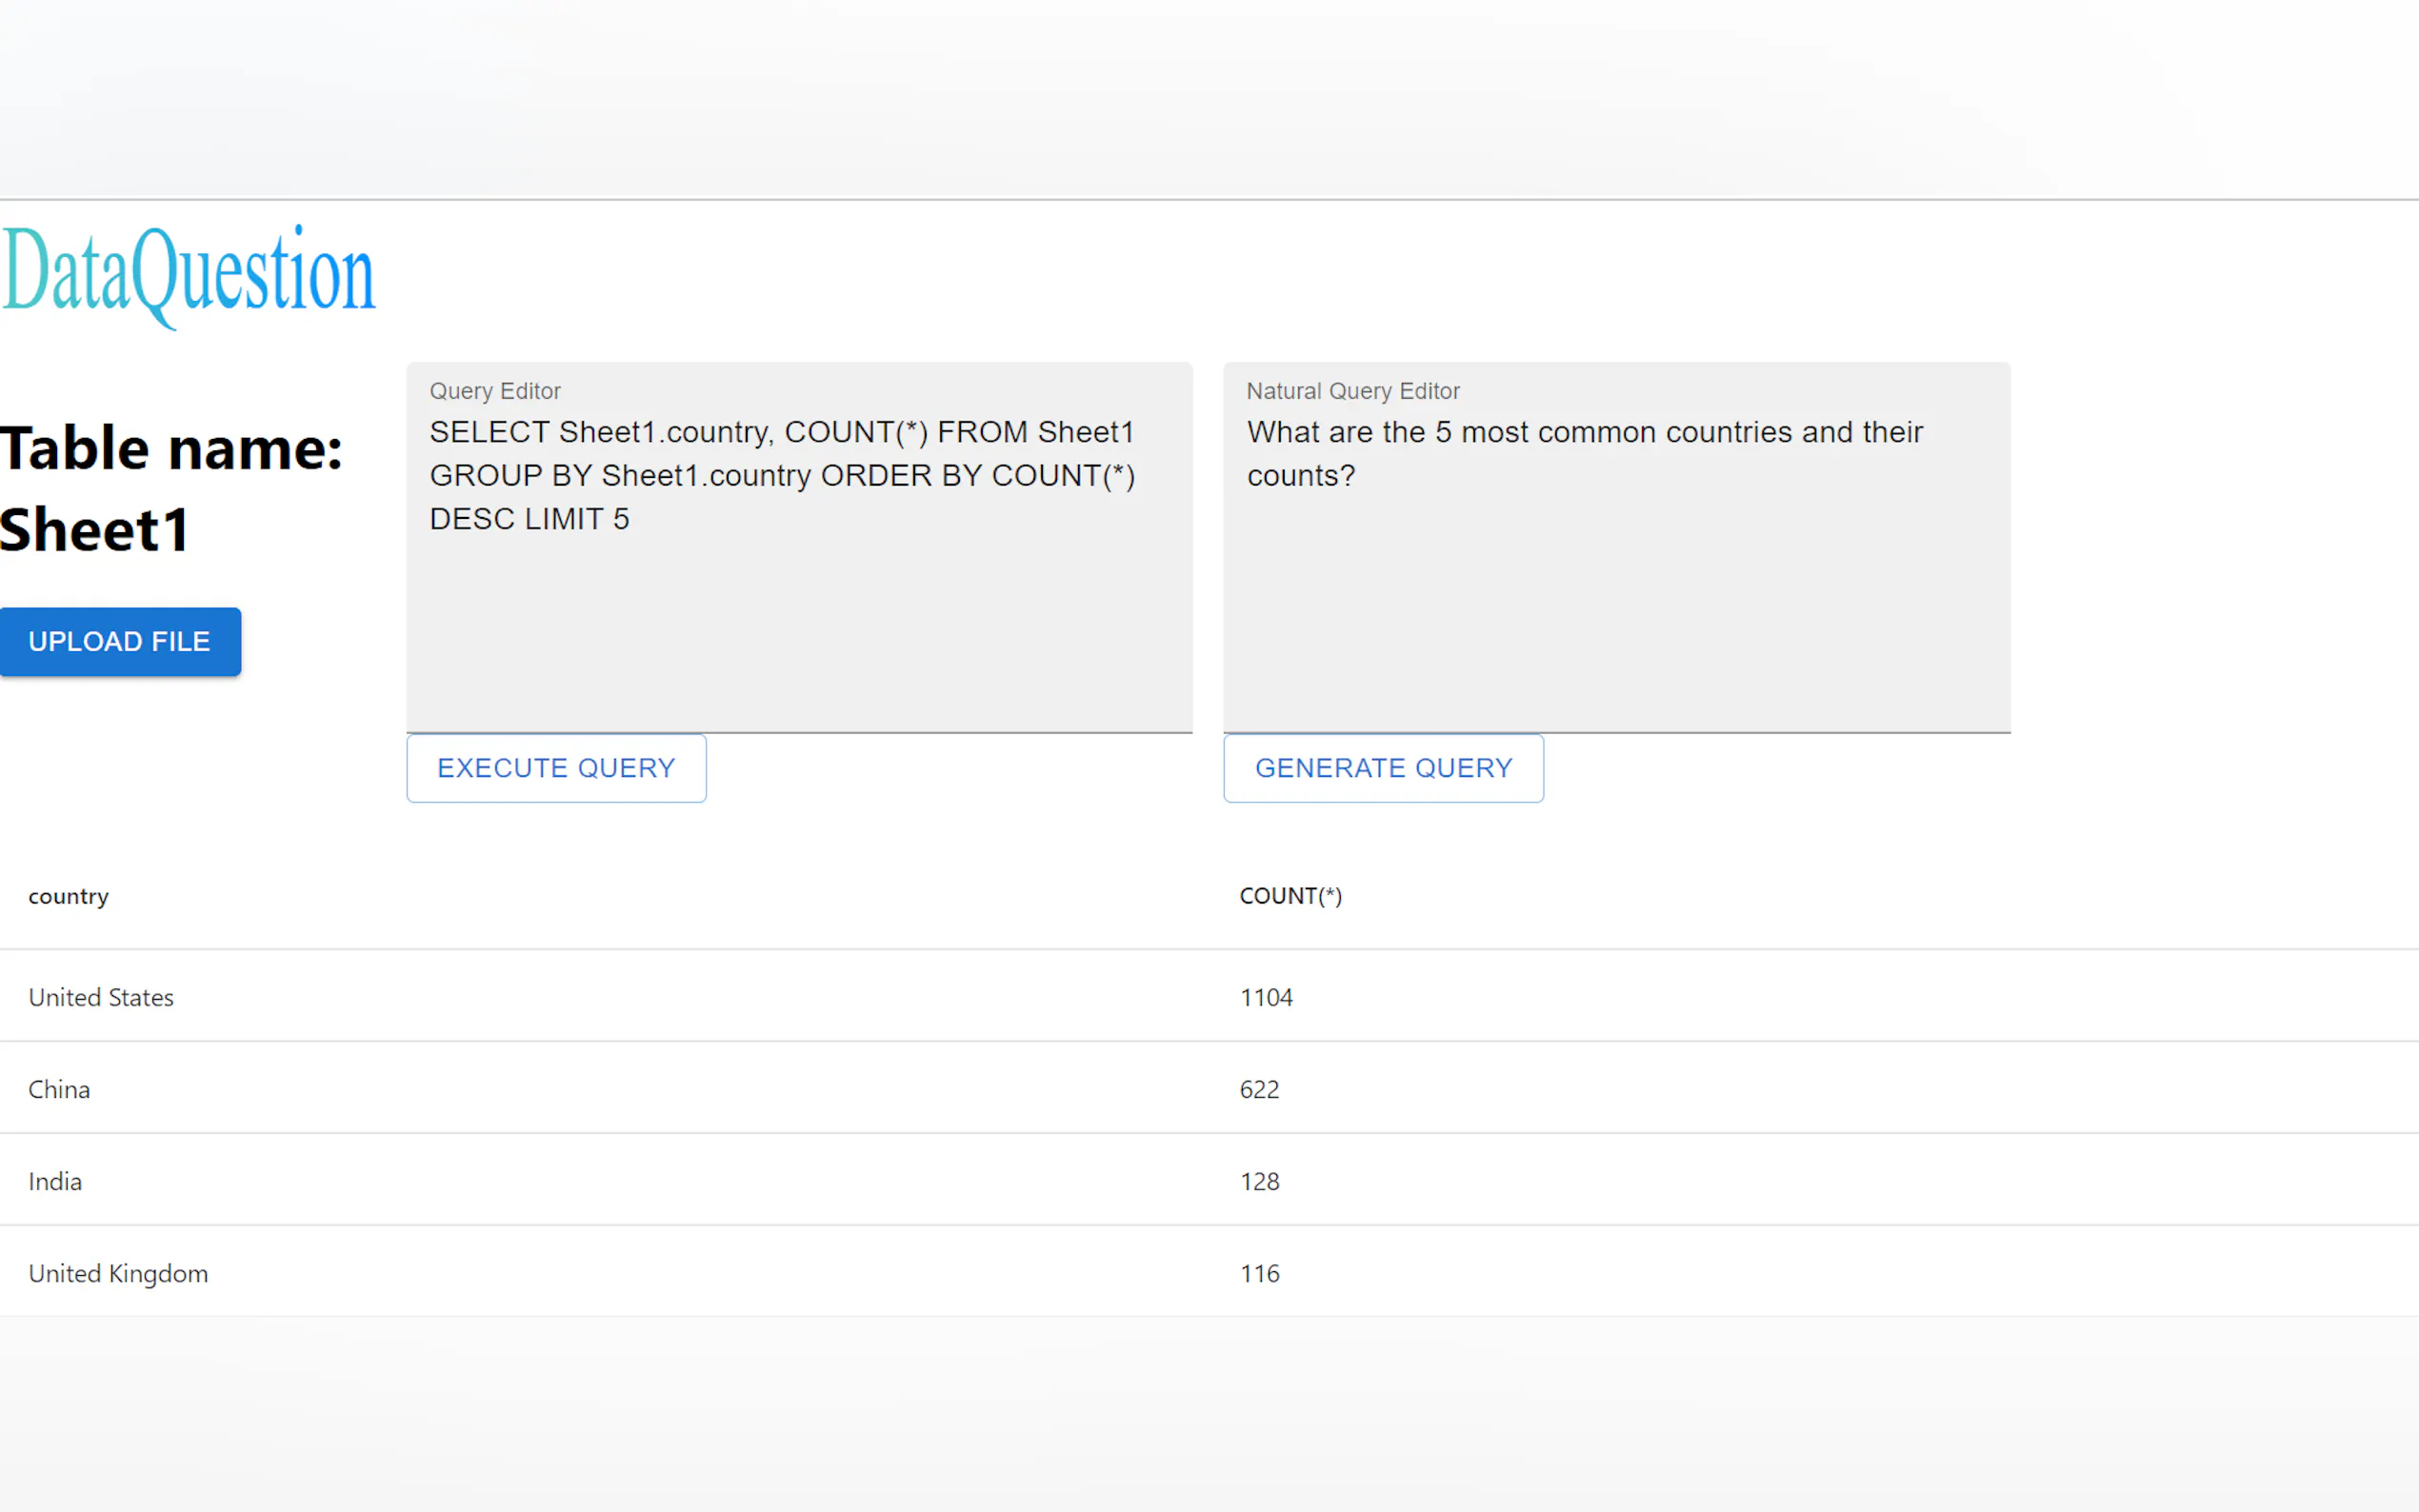Click the Natural Query Editor label
This screenshot has width=2419, height=1512.
pyautogui.click(x=1352, y=391)
